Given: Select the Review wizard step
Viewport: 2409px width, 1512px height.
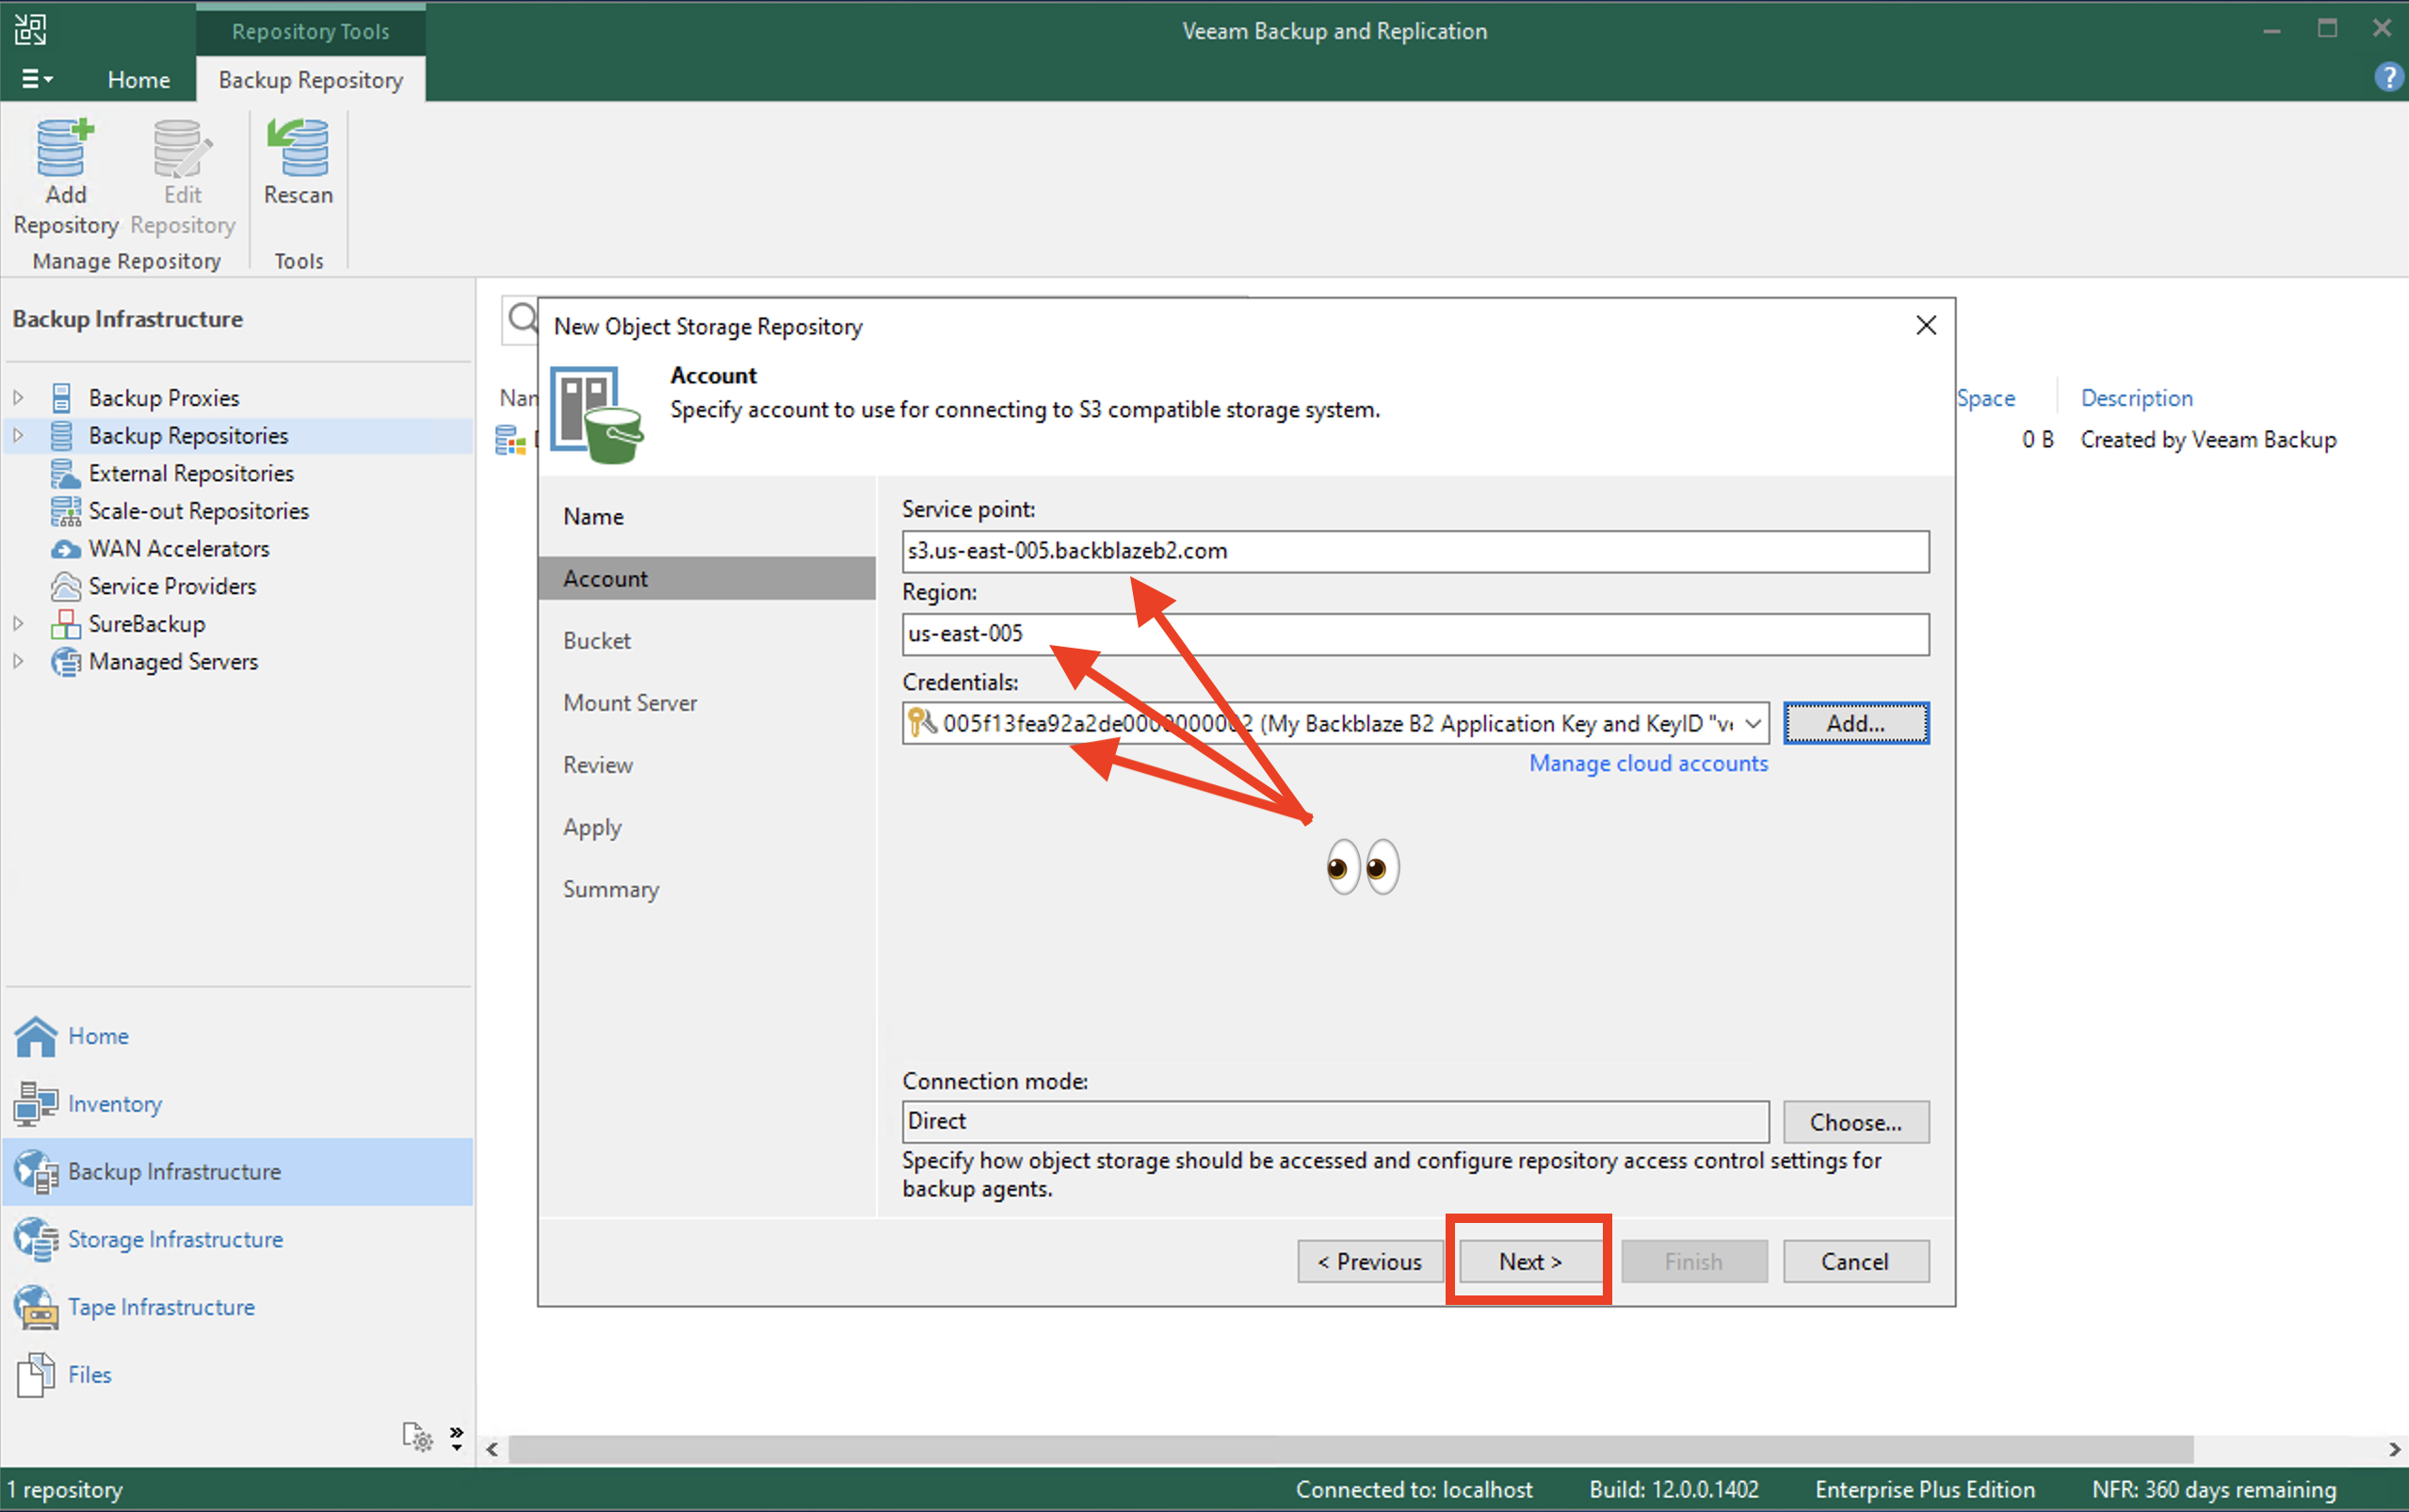Looking at the screenshot, I should [597, 764].
